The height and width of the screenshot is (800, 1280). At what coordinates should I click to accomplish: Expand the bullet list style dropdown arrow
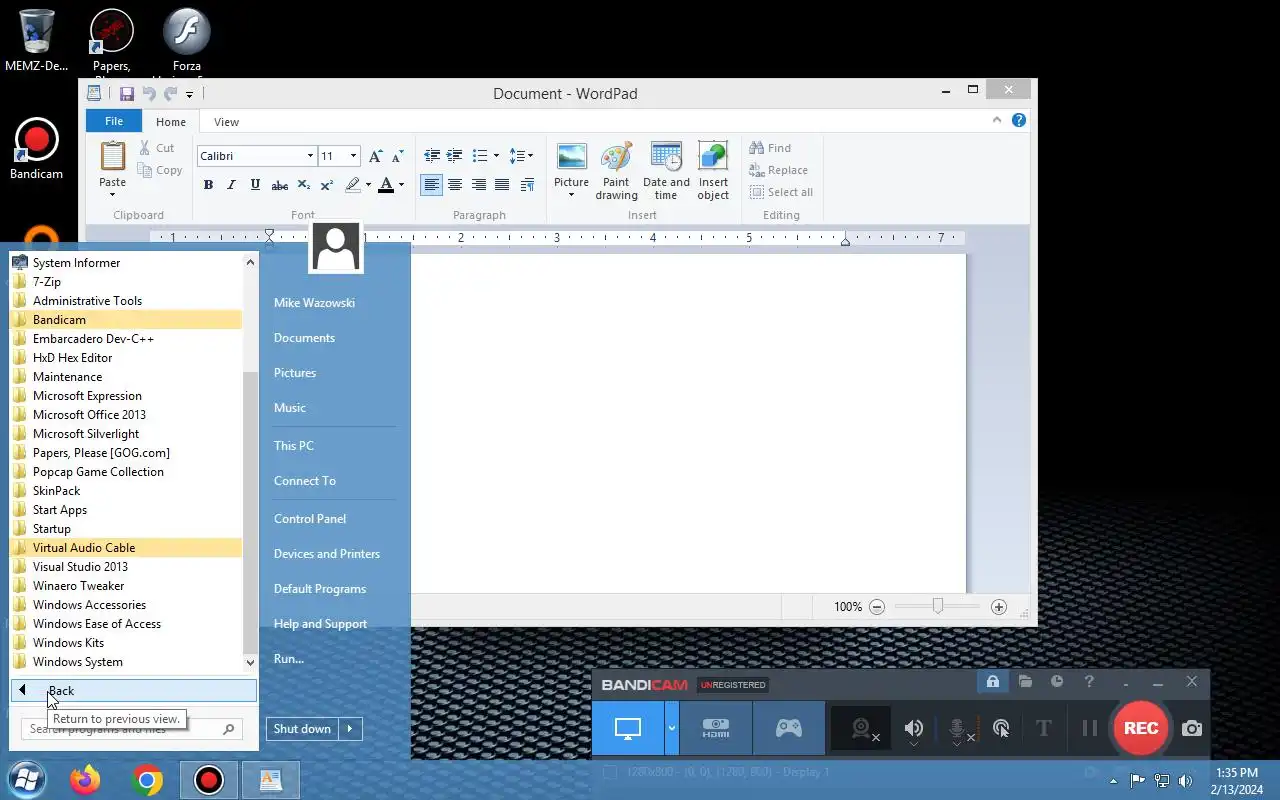[496, 156]
